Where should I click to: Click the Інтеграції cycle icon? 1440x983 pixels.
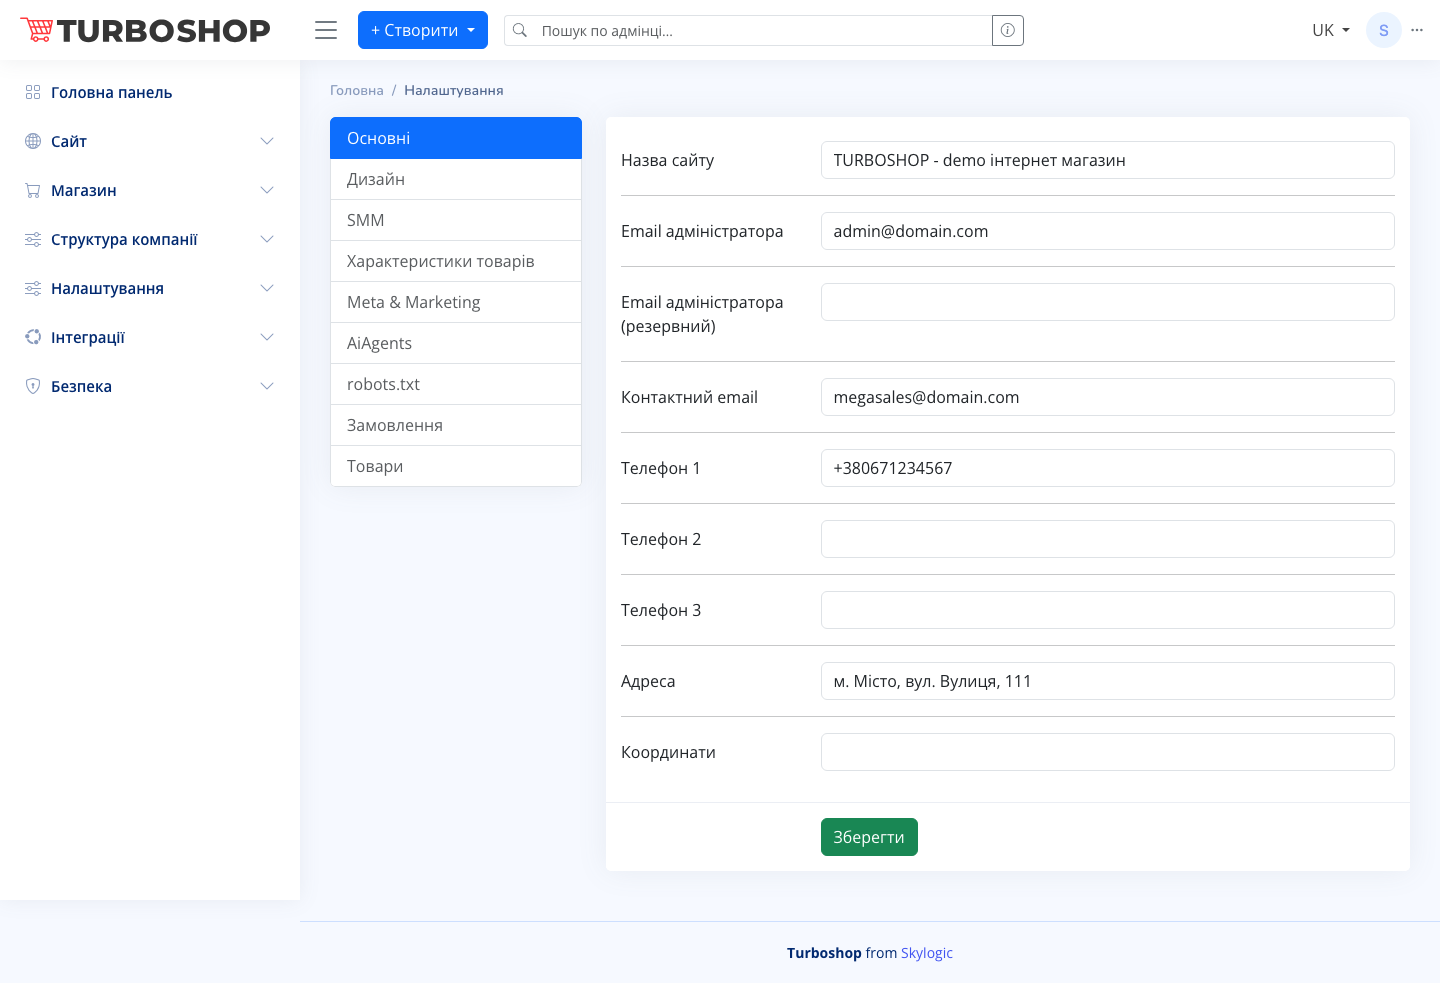tap(33, 337)
